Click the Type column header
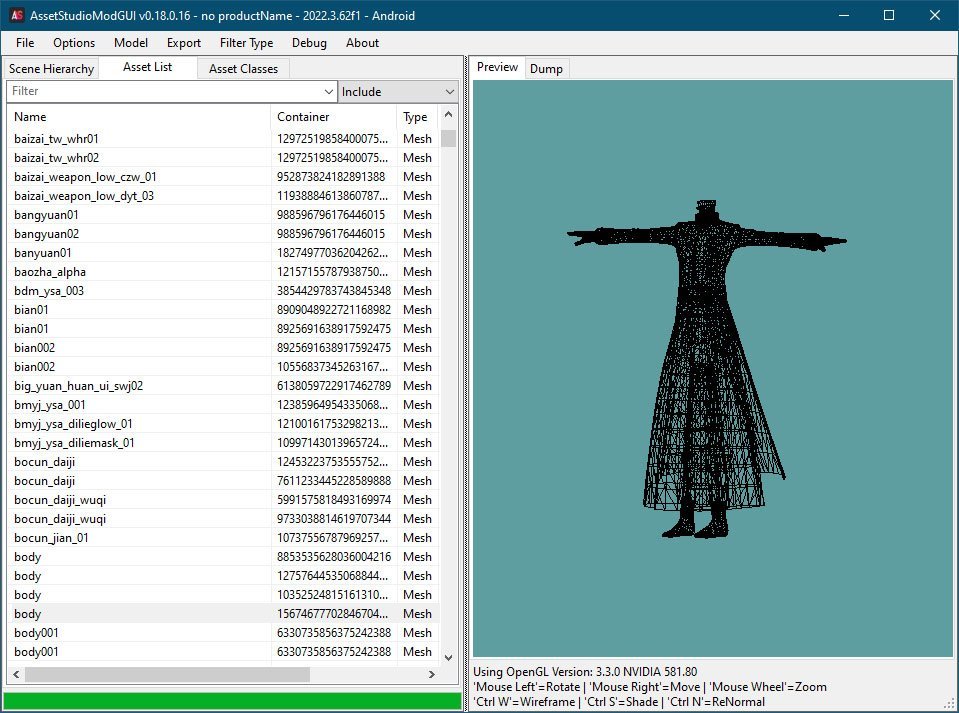The image size is (959, 713). 416,117
